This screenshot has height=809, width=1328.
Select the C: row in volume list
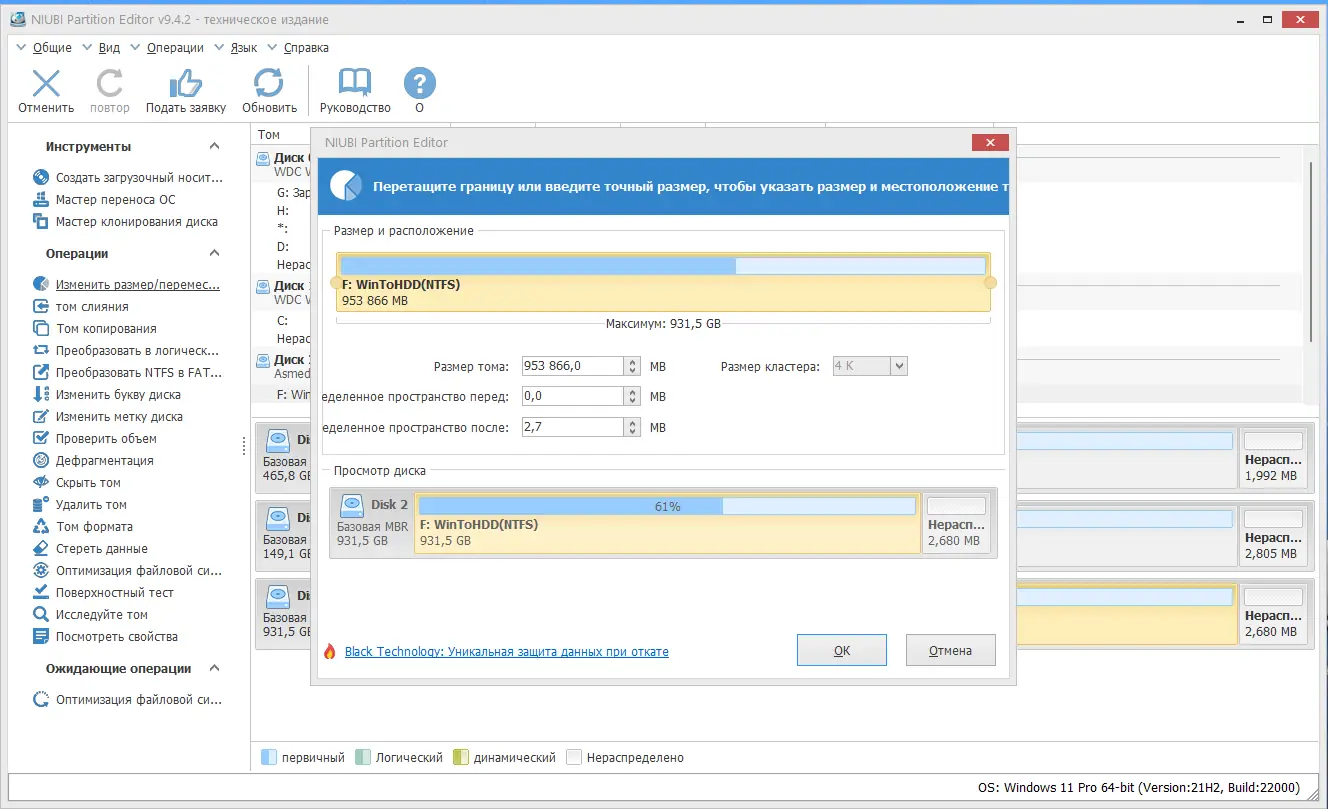[x=283, y=321]
